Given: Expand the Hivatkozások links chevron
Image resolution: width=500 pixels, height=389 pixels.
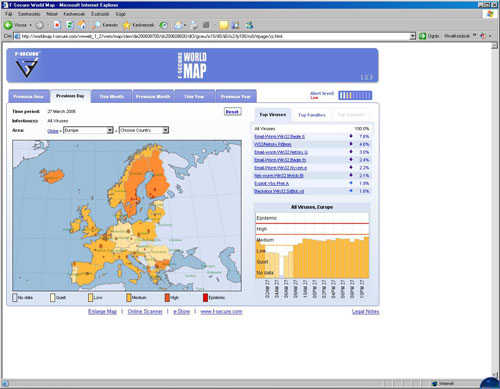Looking at the screenshot, I should coord(474,35).
